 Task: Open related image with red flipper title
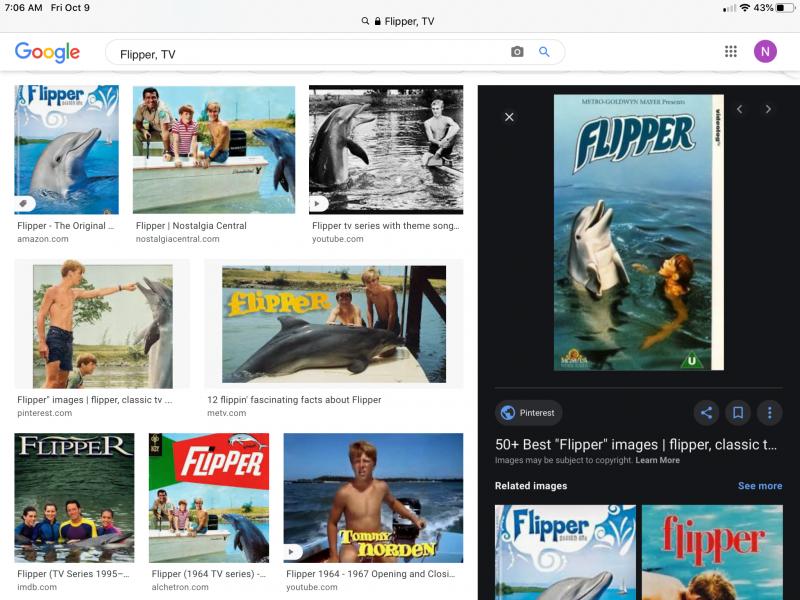coord(712,552)
